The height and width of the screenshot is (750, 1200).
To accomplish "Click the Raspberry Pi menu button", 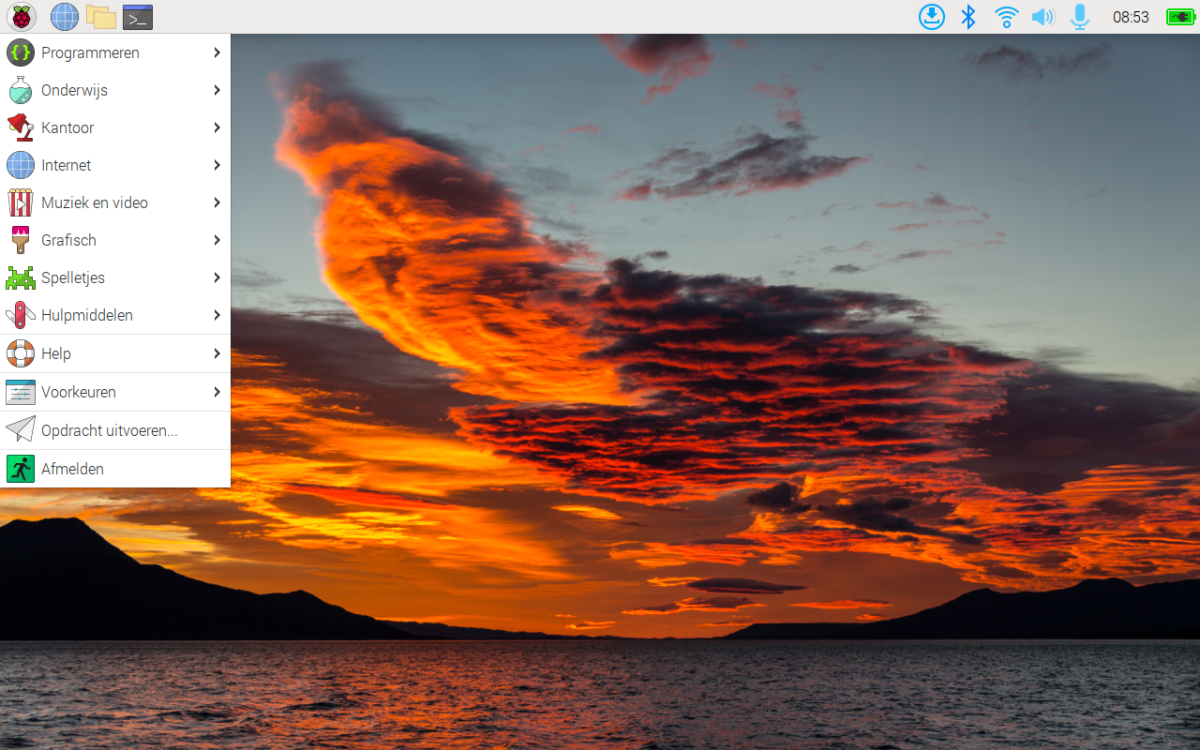I will pos(21,17).
